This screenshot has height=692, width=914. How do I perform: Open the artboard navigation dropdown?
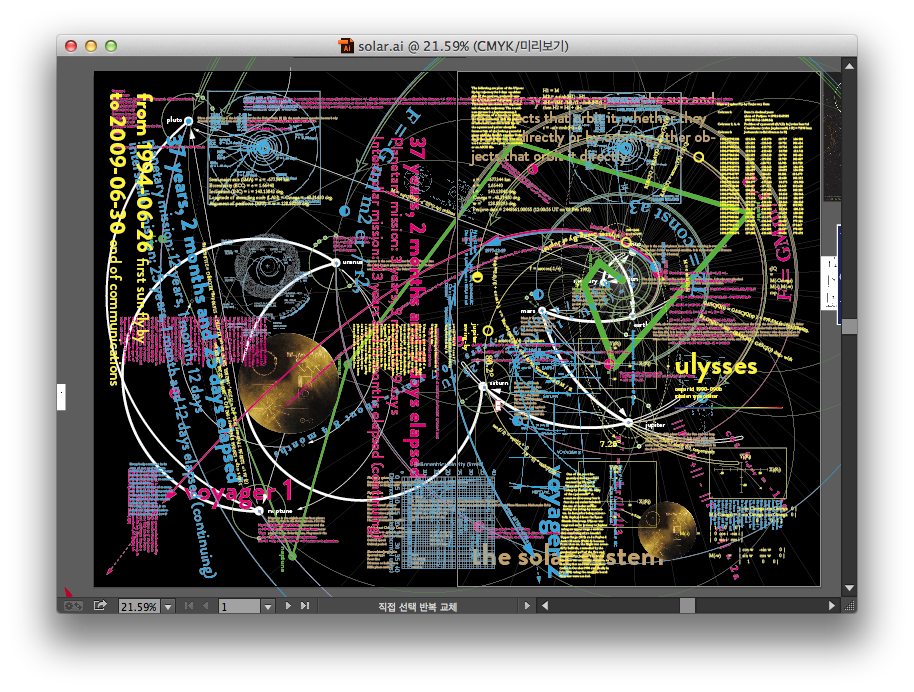(x=268, y=606)
